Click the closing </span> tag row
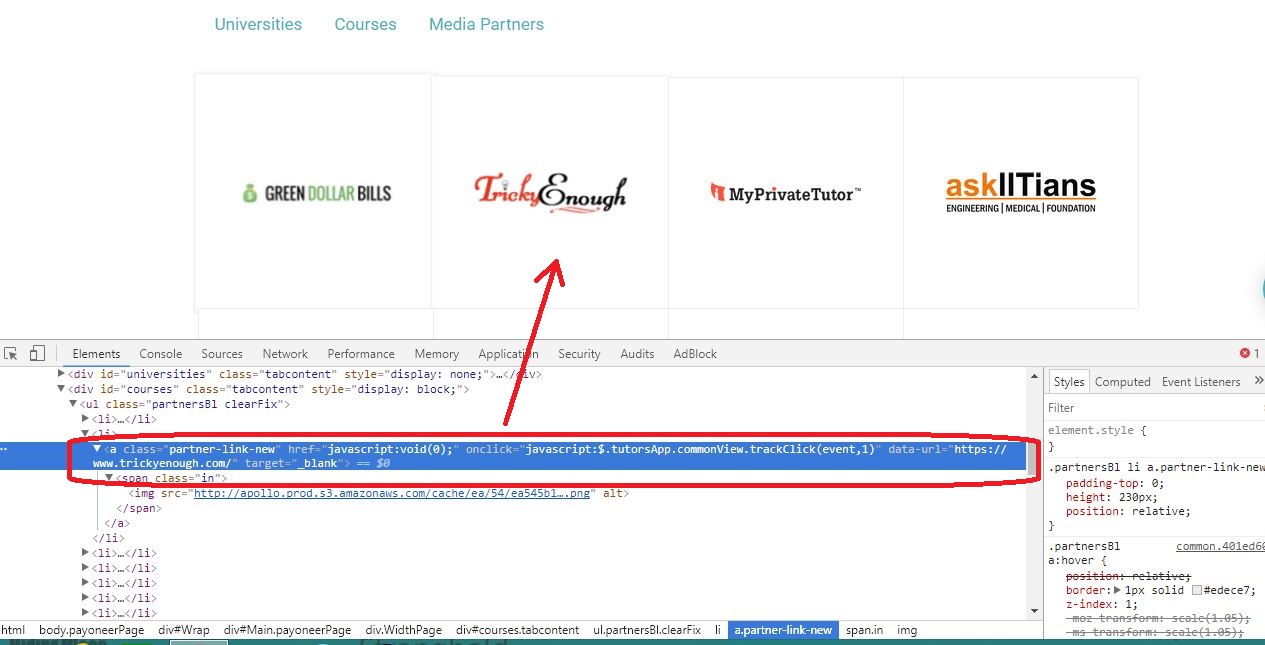The image size is (1265, 645). [139, 508]
